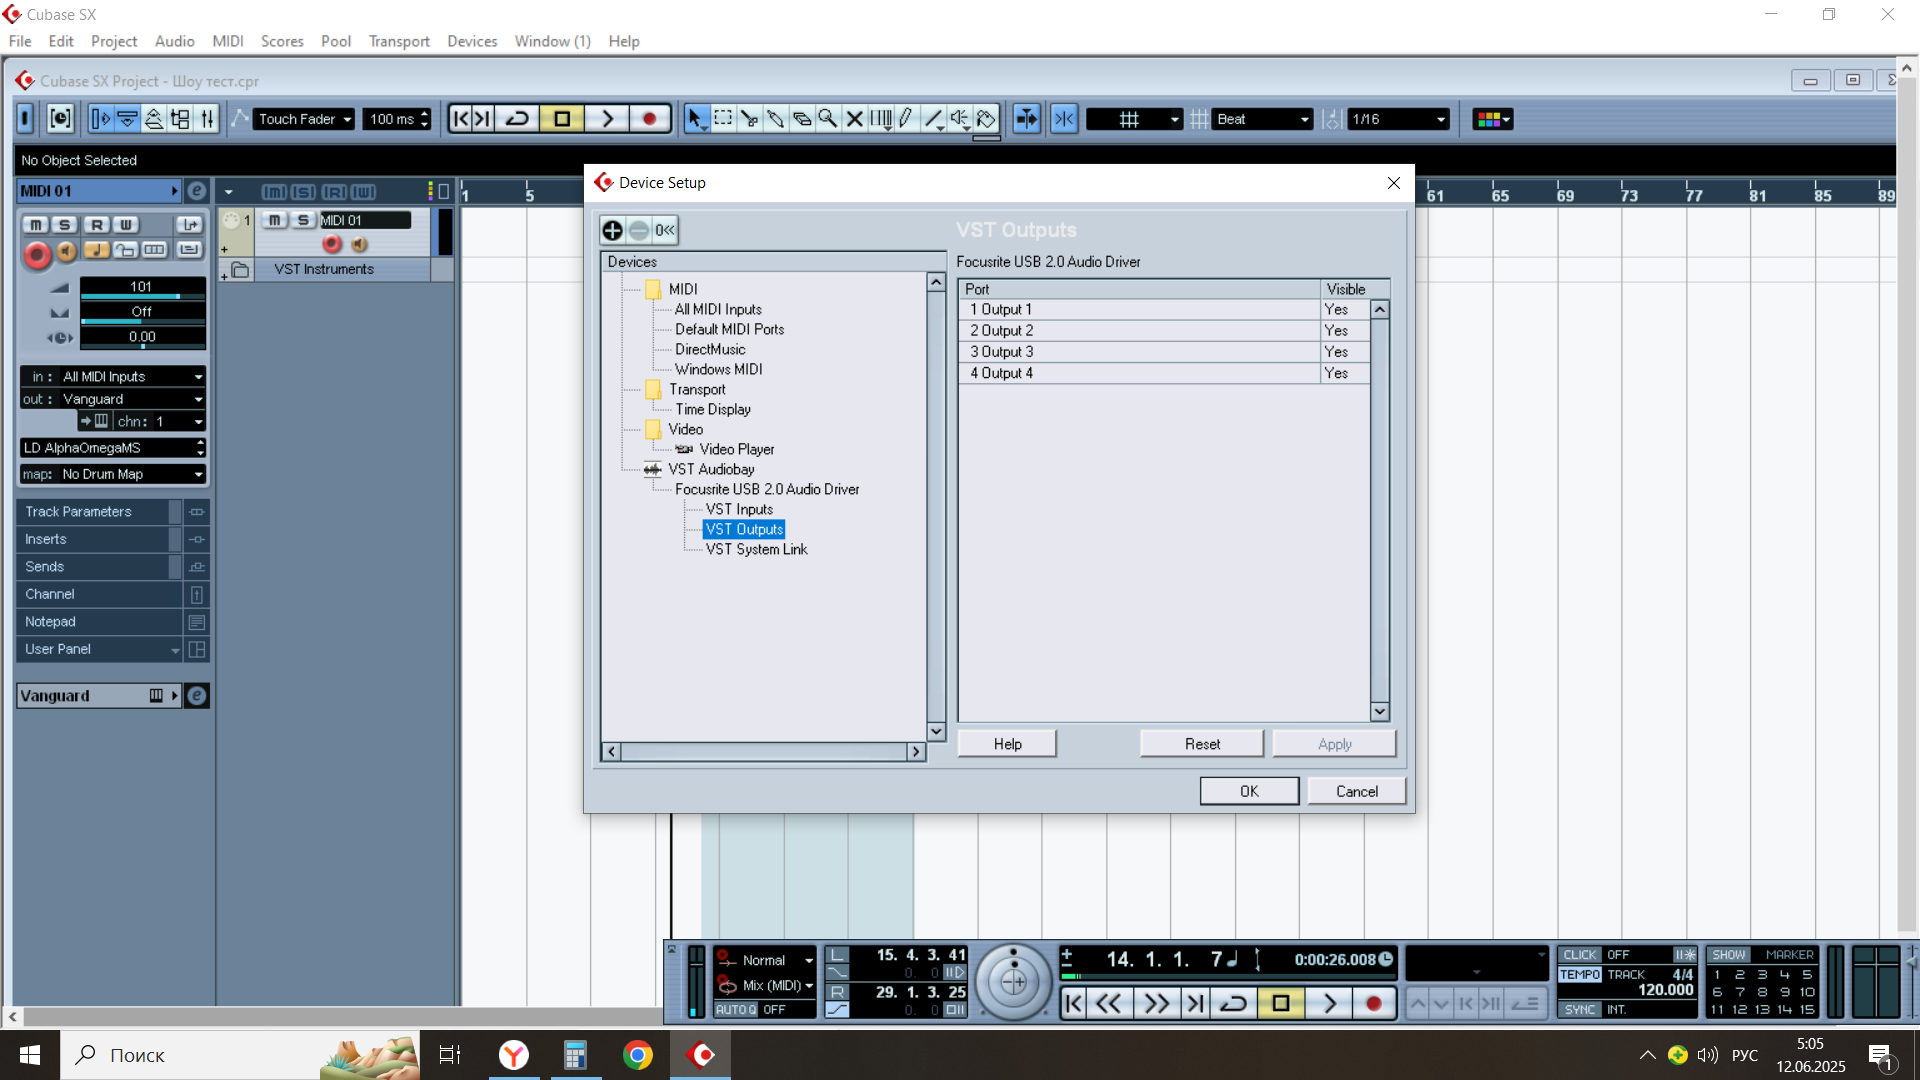Toggle solo on MIDI 01 inspector

click(65, 225)
